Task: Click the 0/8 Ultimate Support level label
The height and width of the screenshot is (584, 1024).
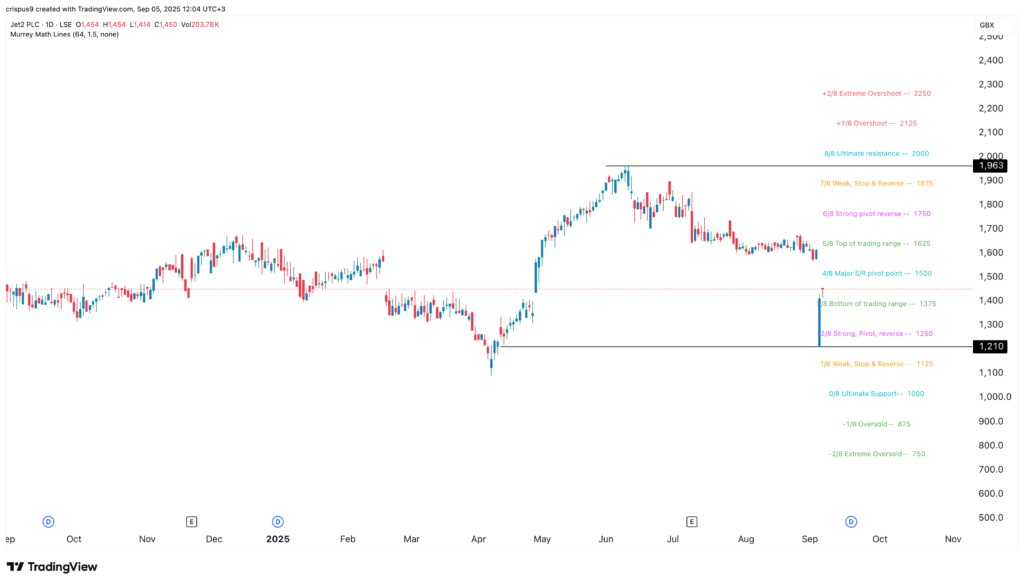Action: (x=876, y=394)
